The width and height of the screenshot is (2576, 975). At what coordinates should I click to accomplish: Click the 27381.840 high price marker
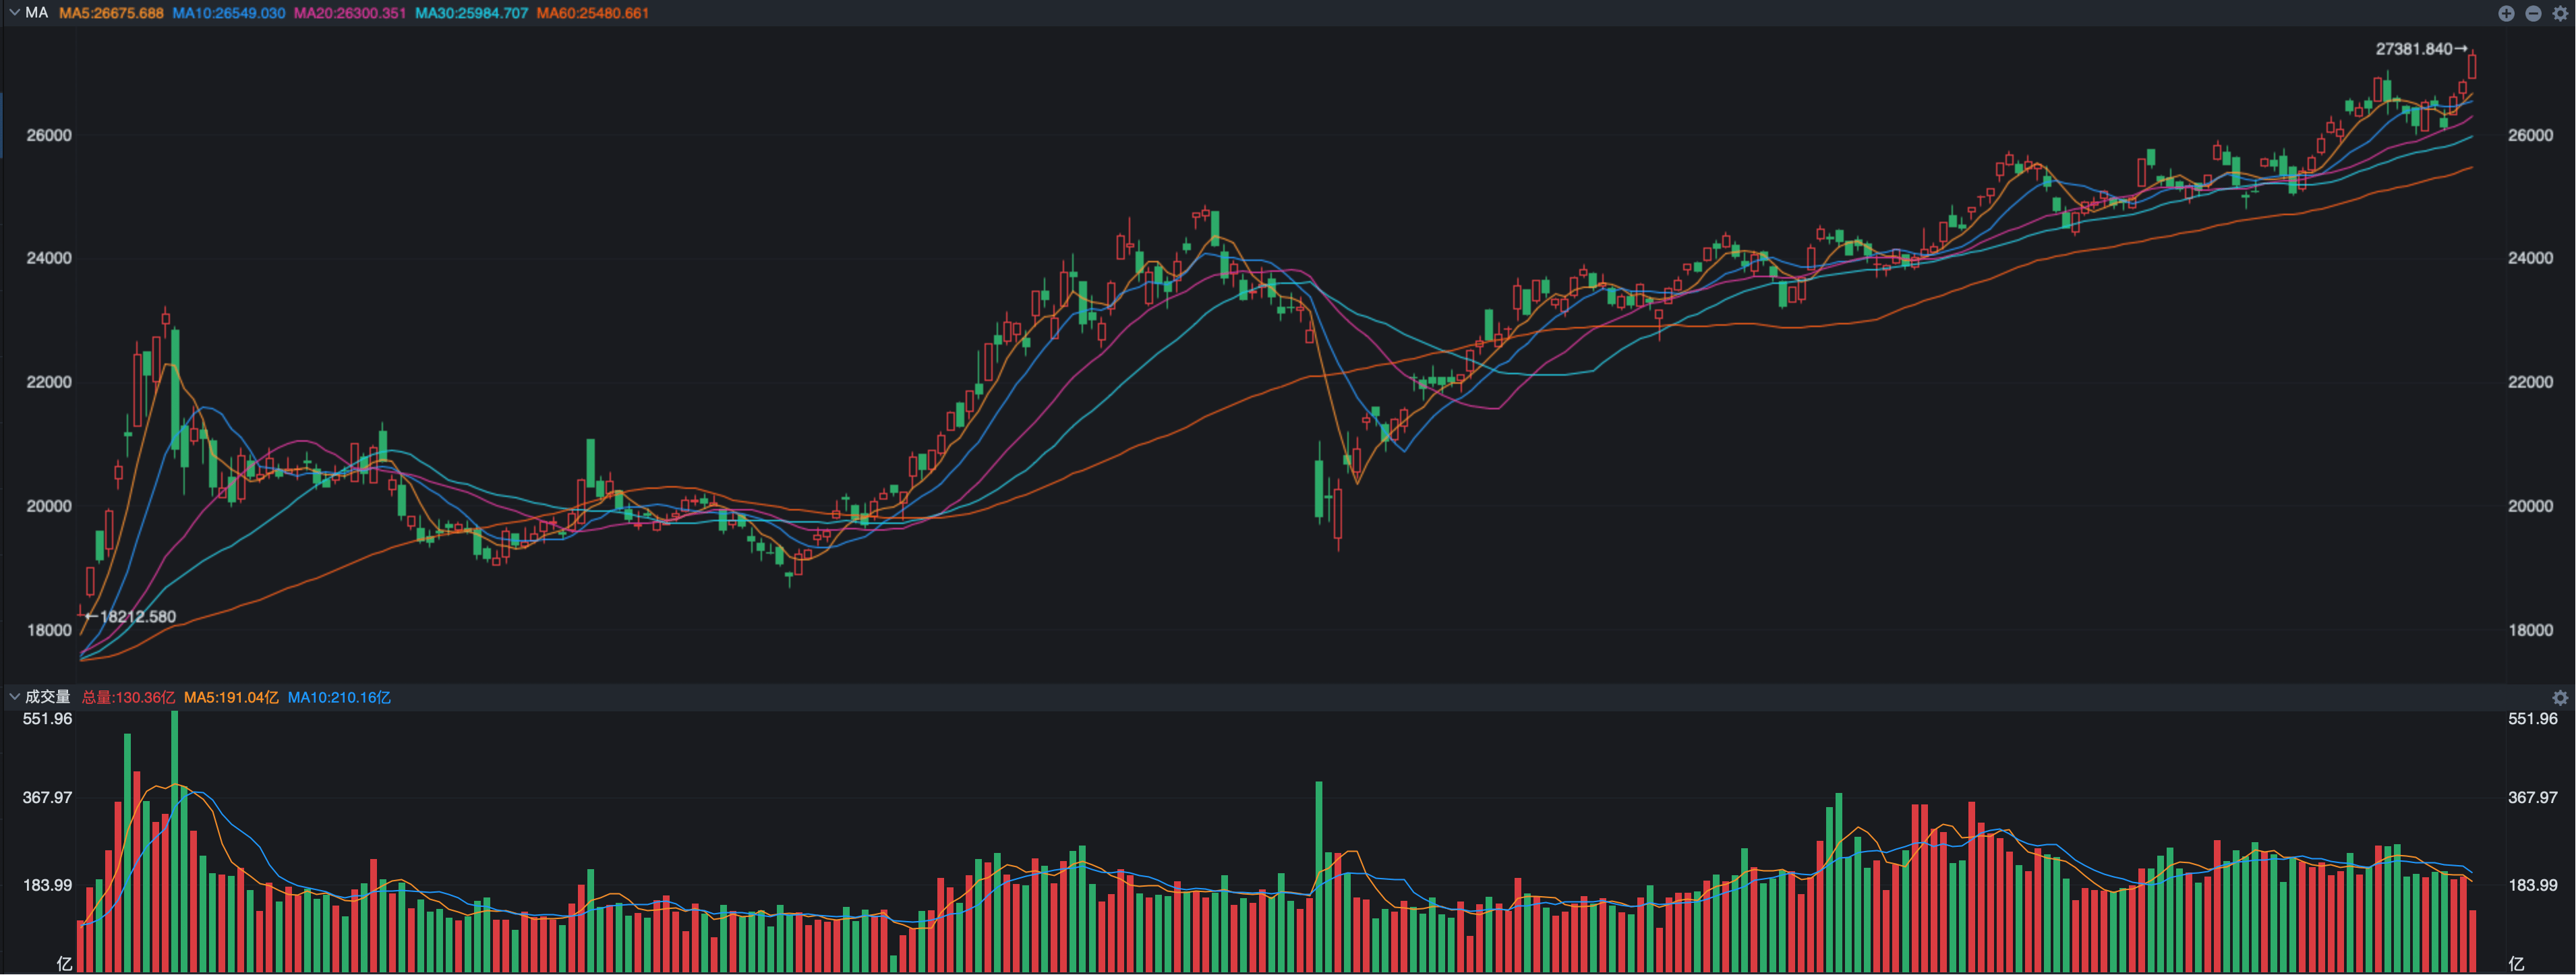point(2414,49)
